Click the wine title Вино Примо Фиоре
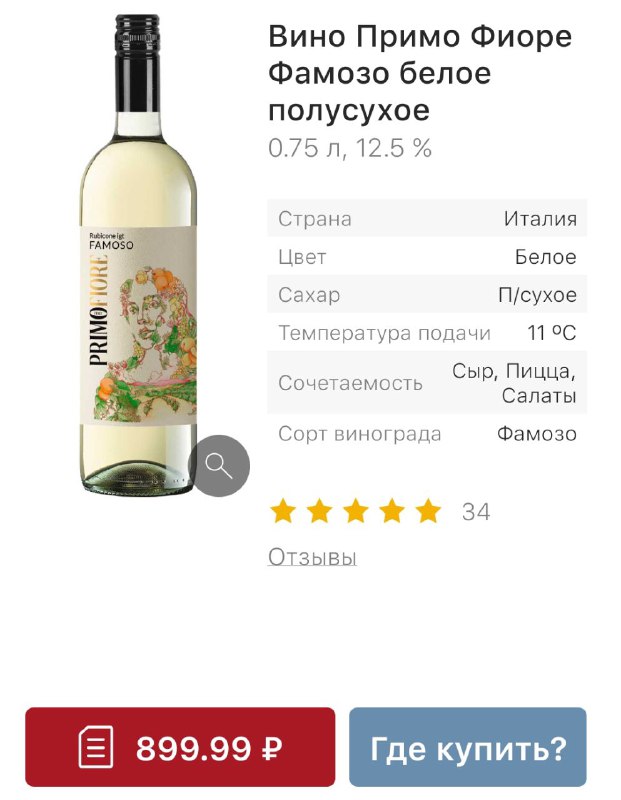 [420, 37]
